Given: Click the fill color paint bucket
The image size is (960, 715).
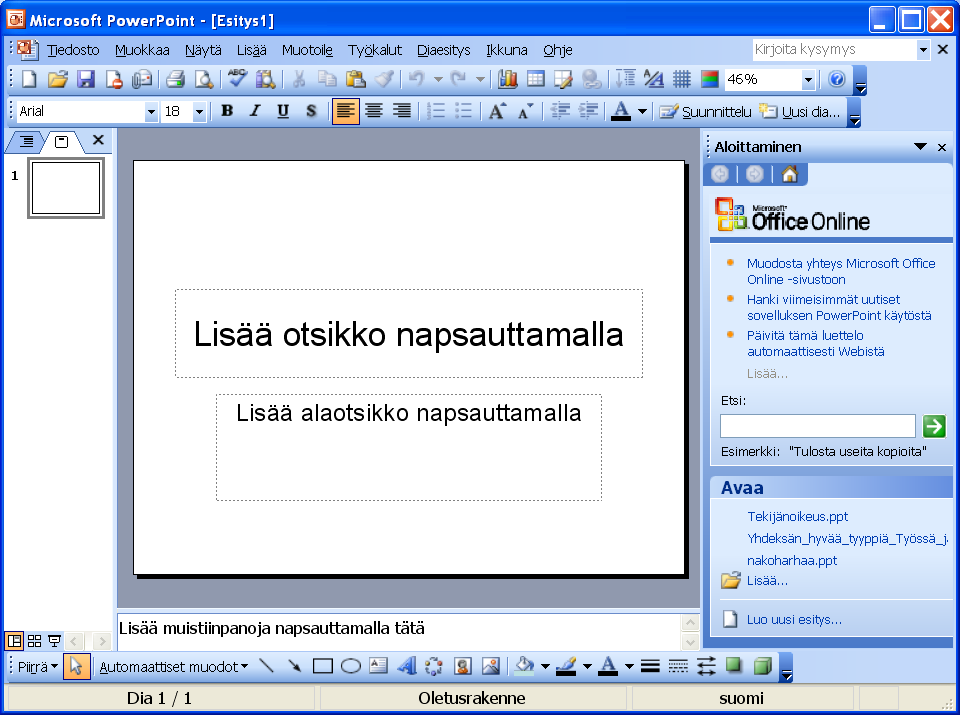Looking at the screenshot, I should coord(525,666).
